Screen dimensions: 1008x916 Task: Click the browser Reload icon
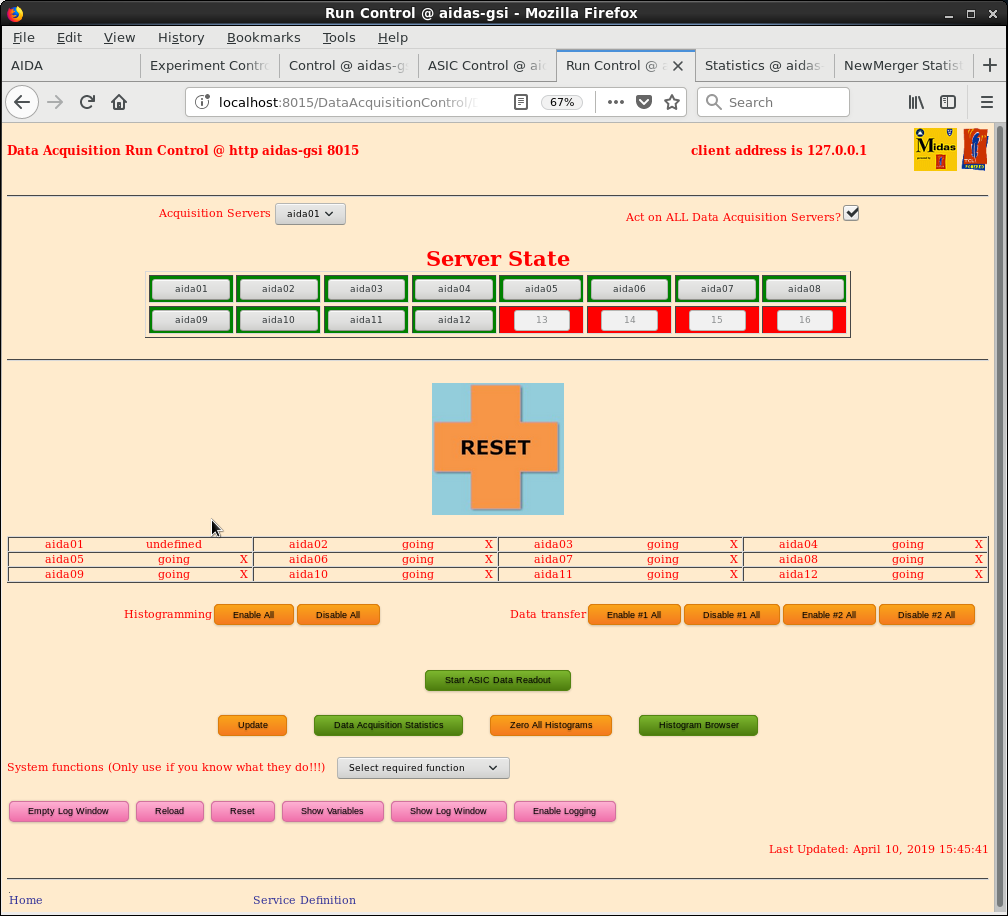[87, 102]
